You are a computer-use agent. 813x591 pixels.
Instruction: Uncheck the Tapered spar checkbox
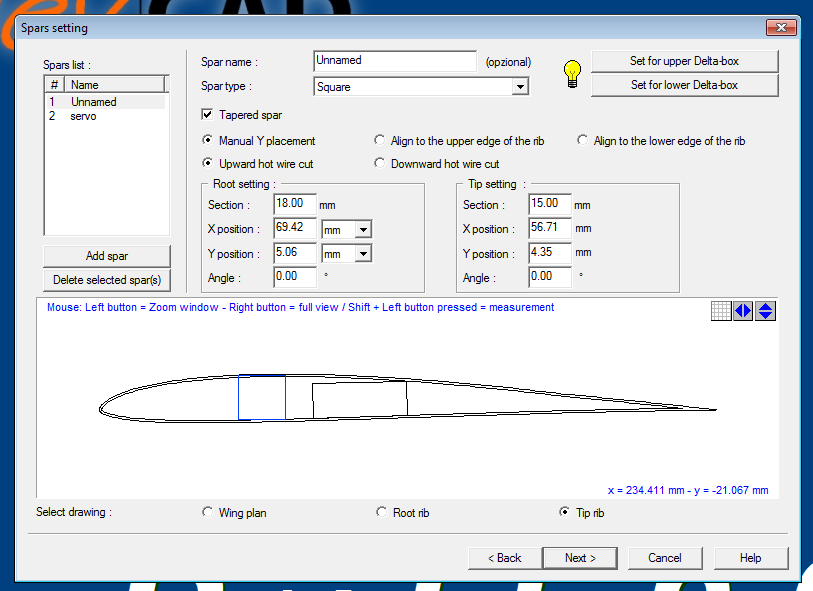208,115
